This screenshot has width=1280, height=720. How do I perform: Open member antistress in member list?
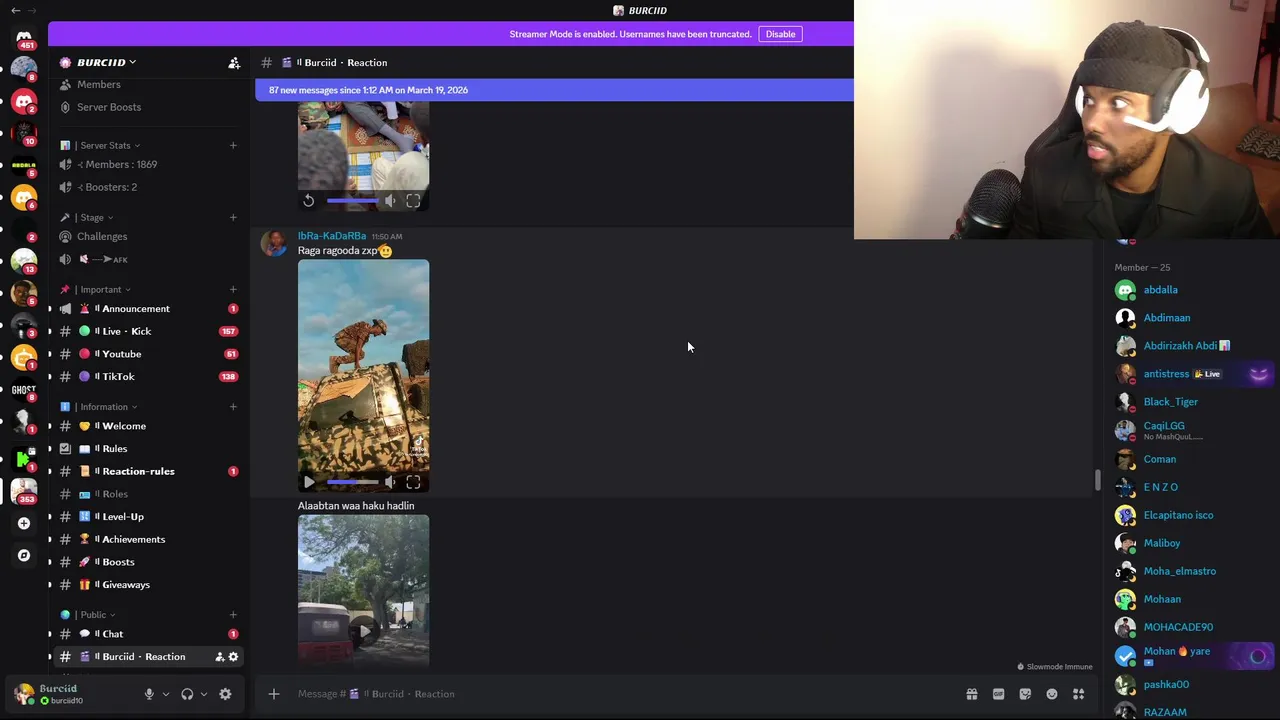[1166, 374]
